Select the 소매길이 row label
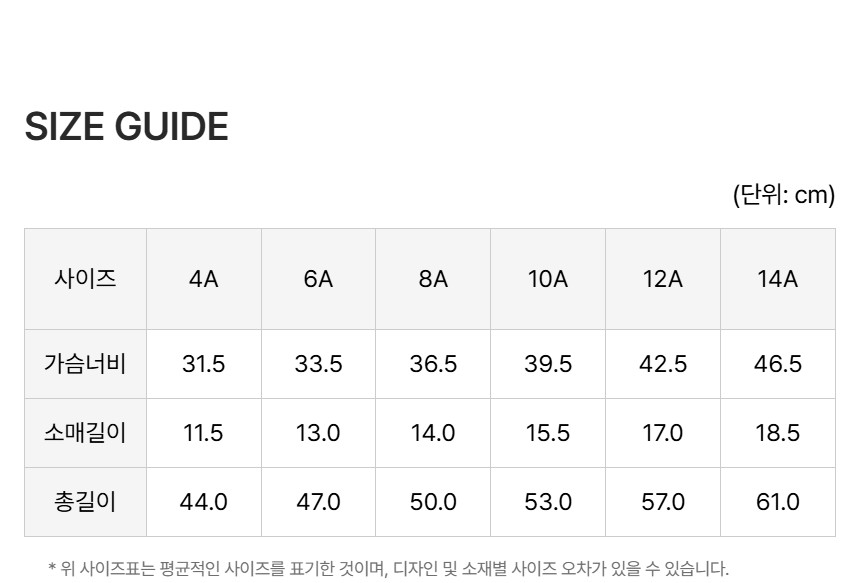Image resolution: width=860 pixels, height=583 pixels. click(85, 433)
